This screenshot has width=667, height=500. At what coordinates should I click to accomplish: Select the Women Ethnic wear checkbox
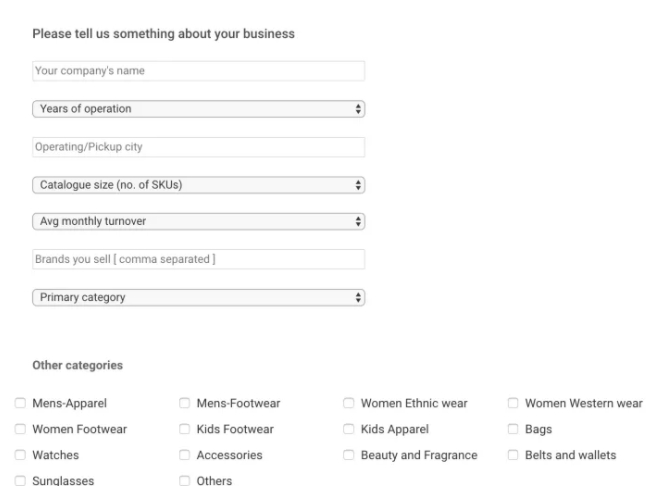pyautogui.click(x=349, y=404)
